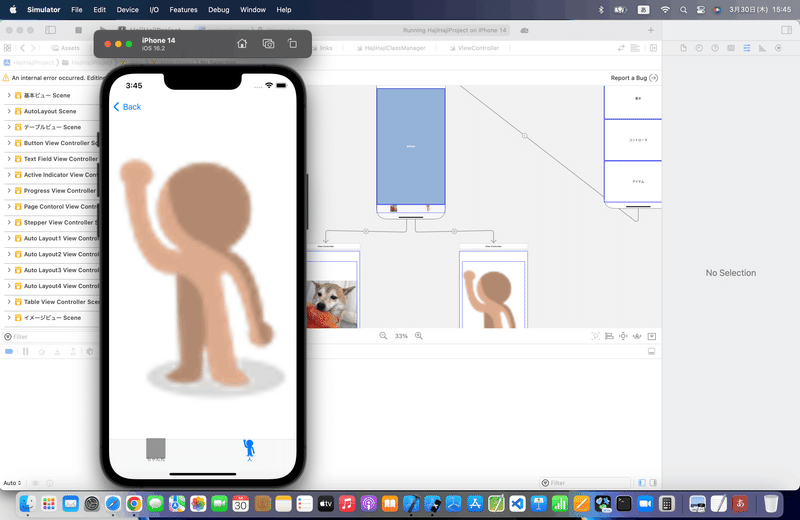Open the Resolve Auto Layout Issues icon
Screen dimensions: 800x520
point(637,336)
